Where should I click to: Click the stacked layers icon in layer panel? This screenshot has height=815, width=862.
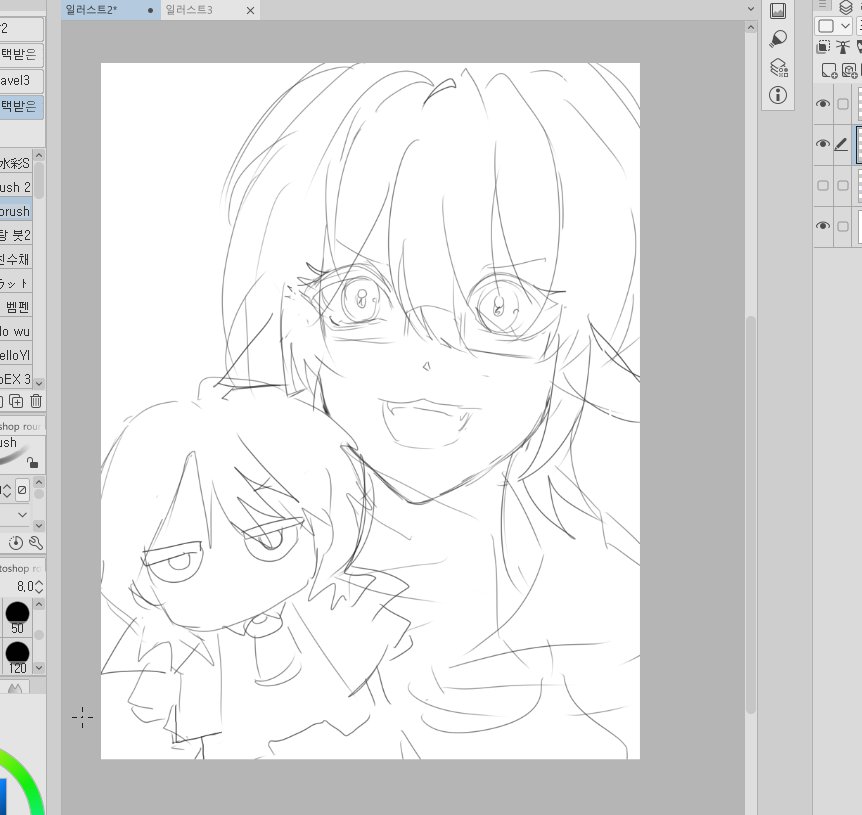click(x=846, y=7)
